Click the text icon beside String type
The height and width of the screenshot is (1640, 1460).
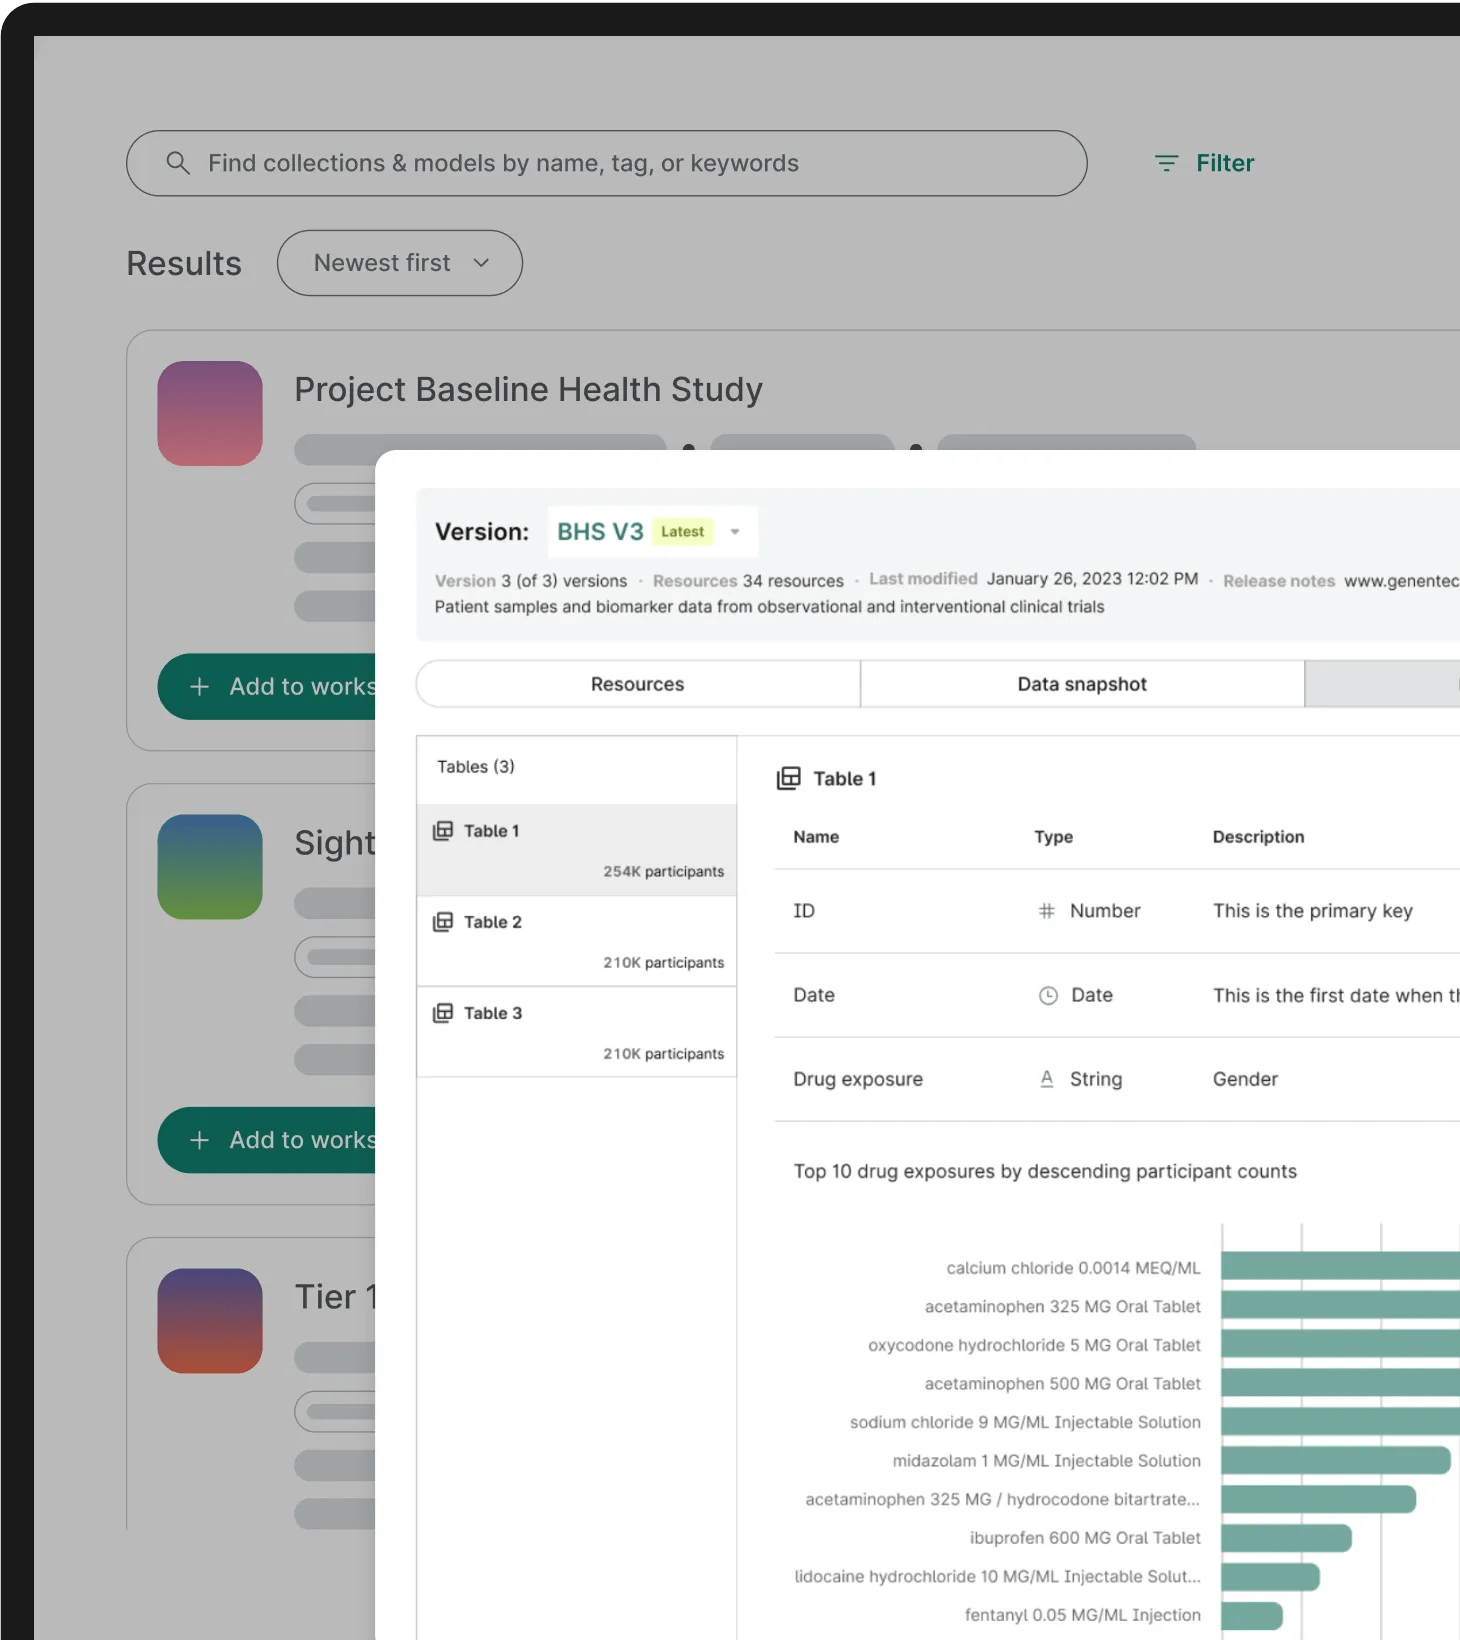click(1046, 1079)
